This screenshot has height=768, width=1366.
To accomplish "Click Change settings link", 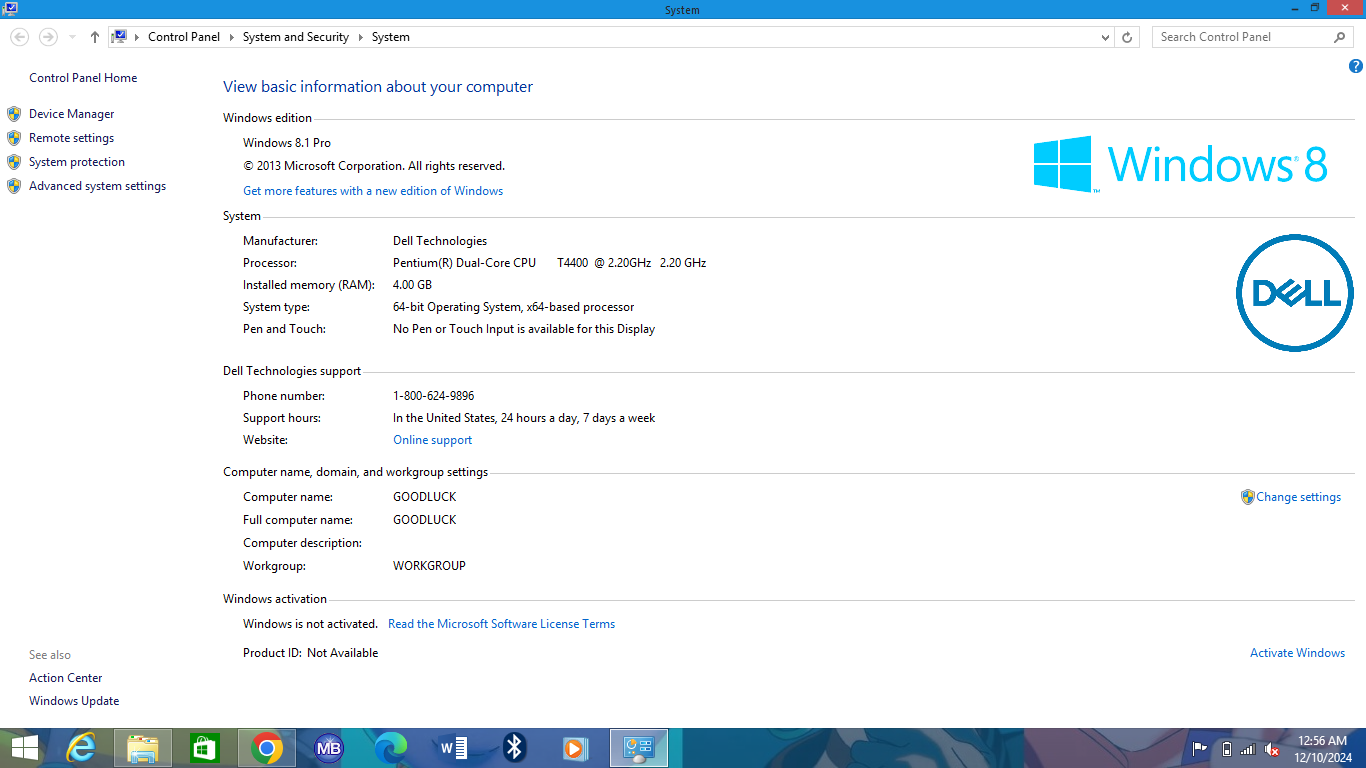I will [1299, 497].
